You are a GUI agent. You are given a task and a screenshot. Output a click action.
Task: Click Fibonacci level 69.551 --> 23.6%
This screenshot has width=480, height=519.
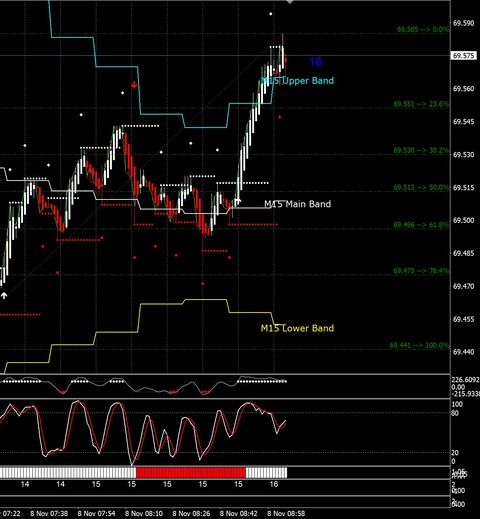coord(421,104)
